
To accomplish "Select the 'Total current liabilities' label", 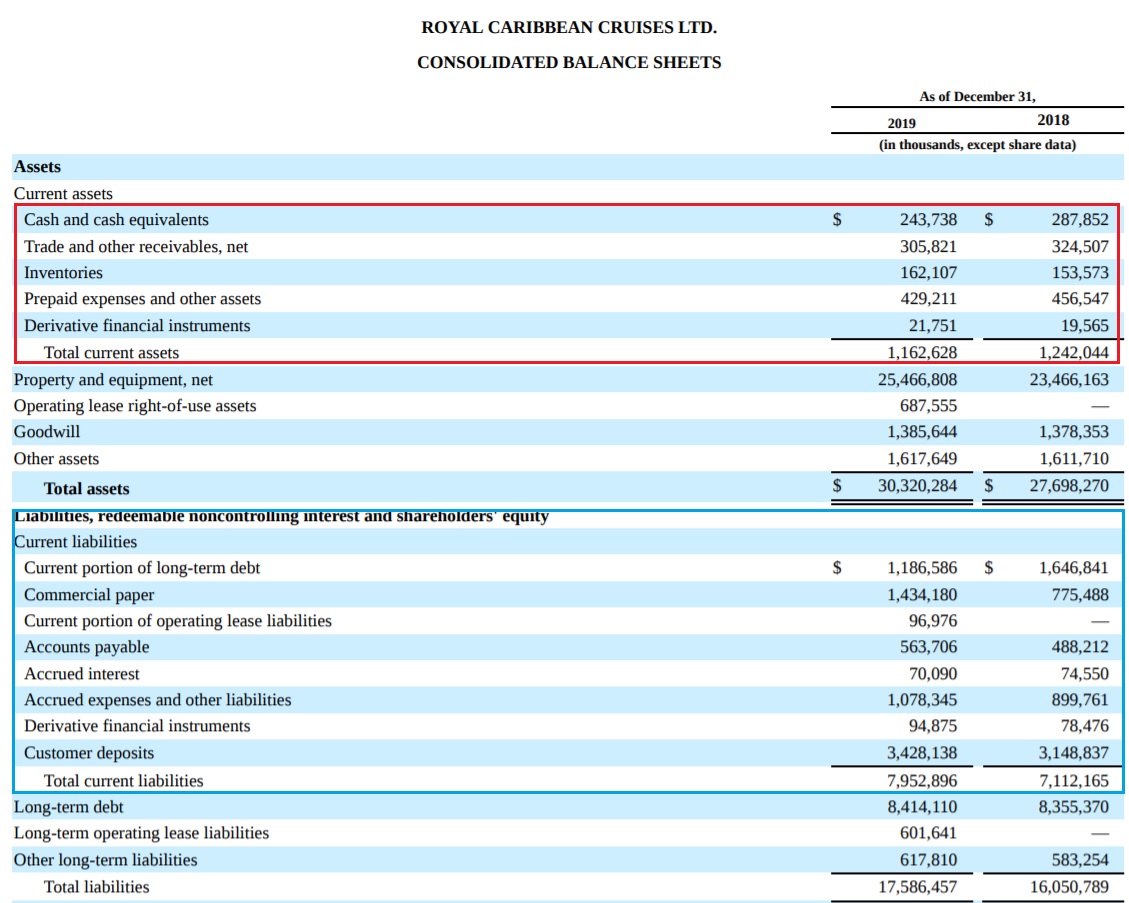I will (x=123, y=781).
